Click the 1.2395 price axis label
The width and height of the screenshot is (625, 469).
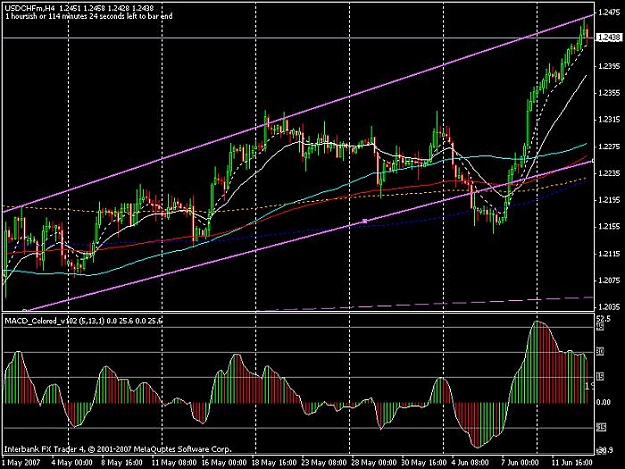point(609,66)
